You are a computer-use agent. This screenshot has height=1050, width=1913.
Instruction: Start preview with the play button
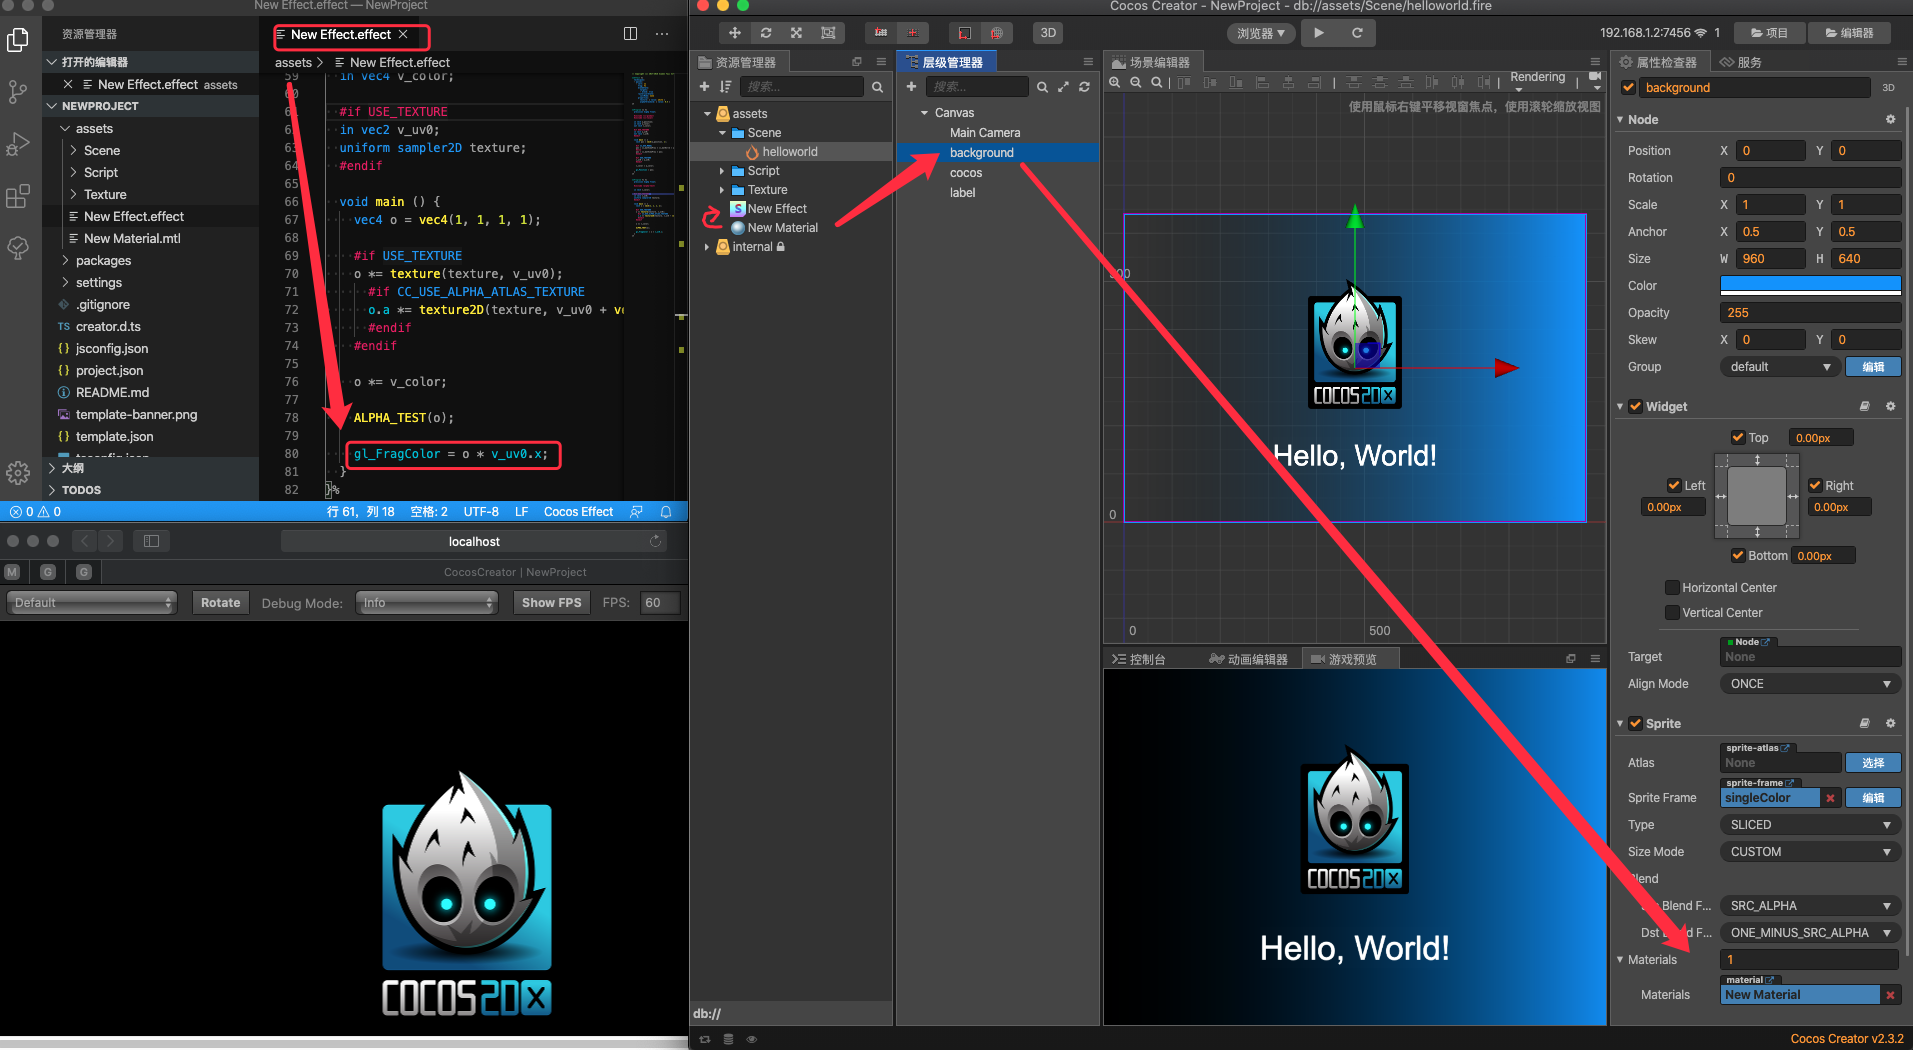click(x=1319, y=33)
